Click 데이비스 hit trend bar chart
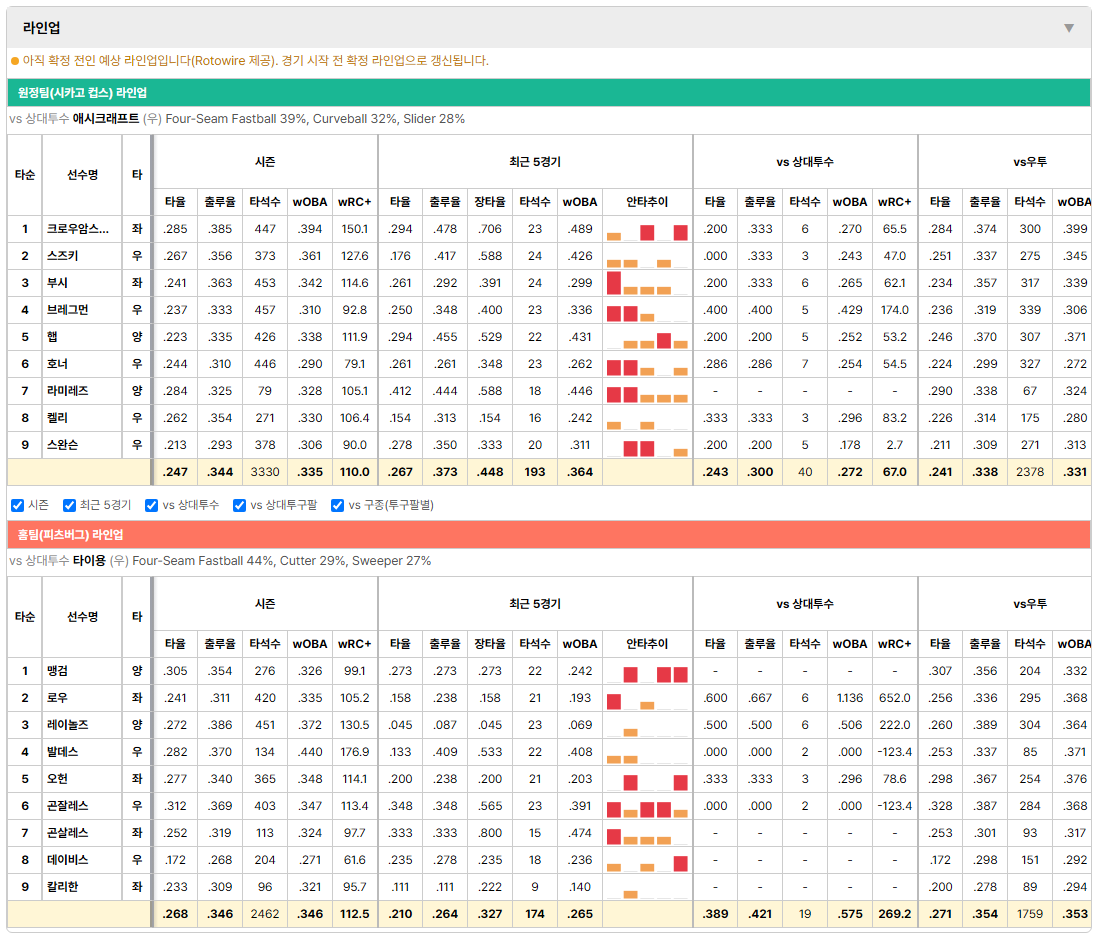 [x=647, y=861]
